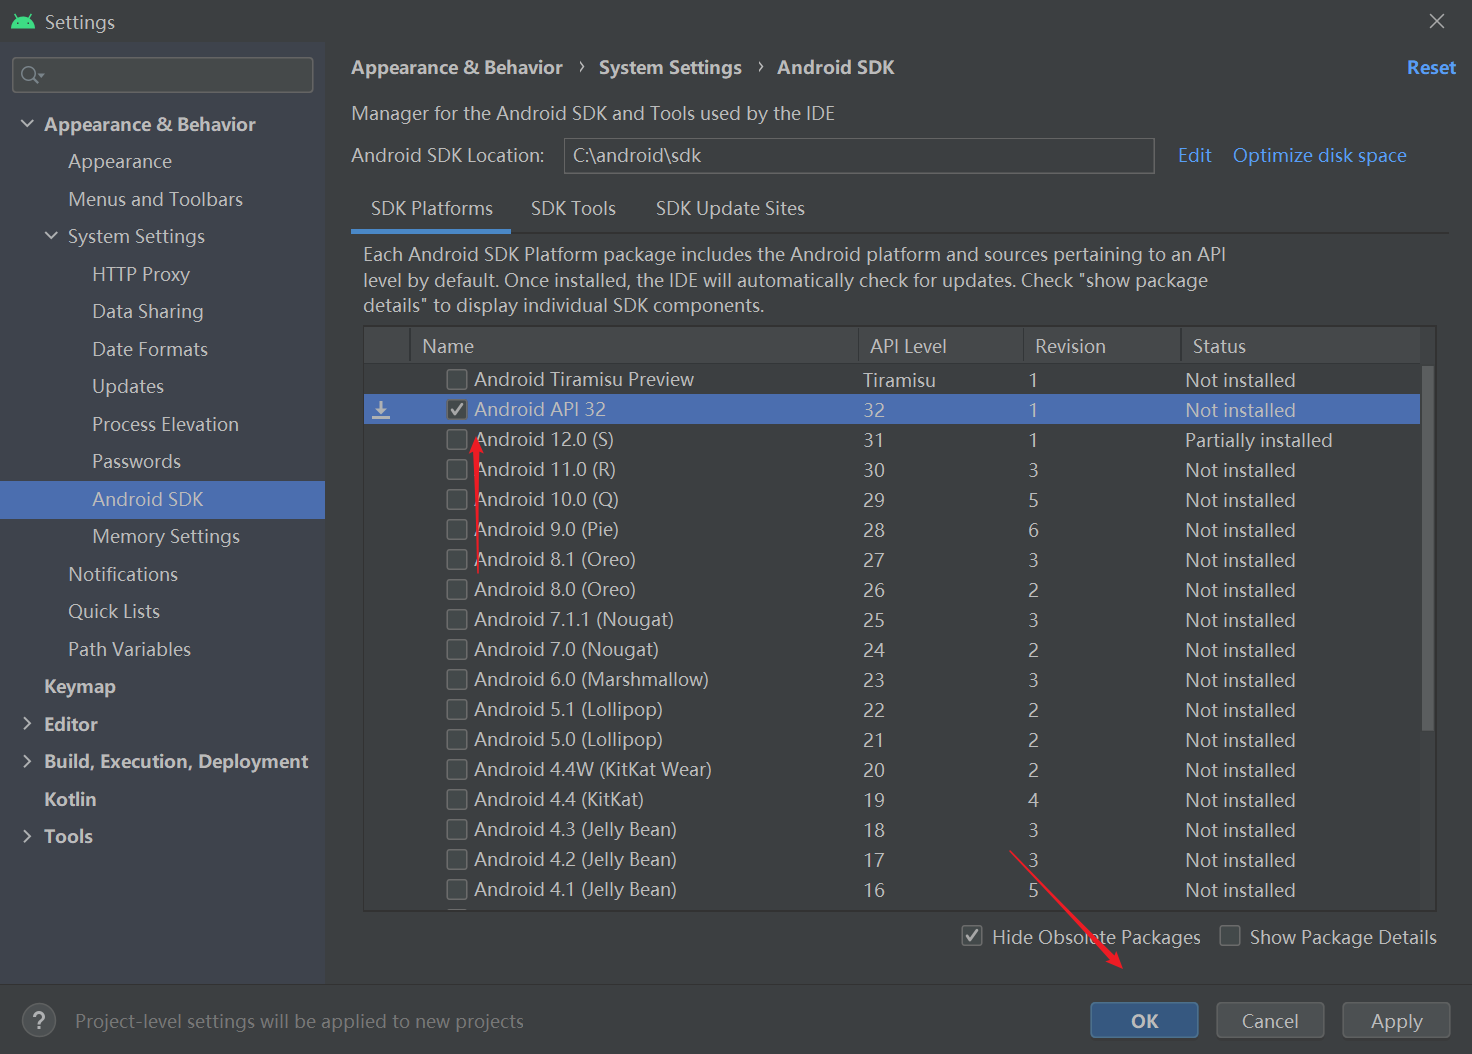This screenshot has height=1054, width=1472.
Task: Switch to the SDK Platforms tab
Action: [432, 208]
